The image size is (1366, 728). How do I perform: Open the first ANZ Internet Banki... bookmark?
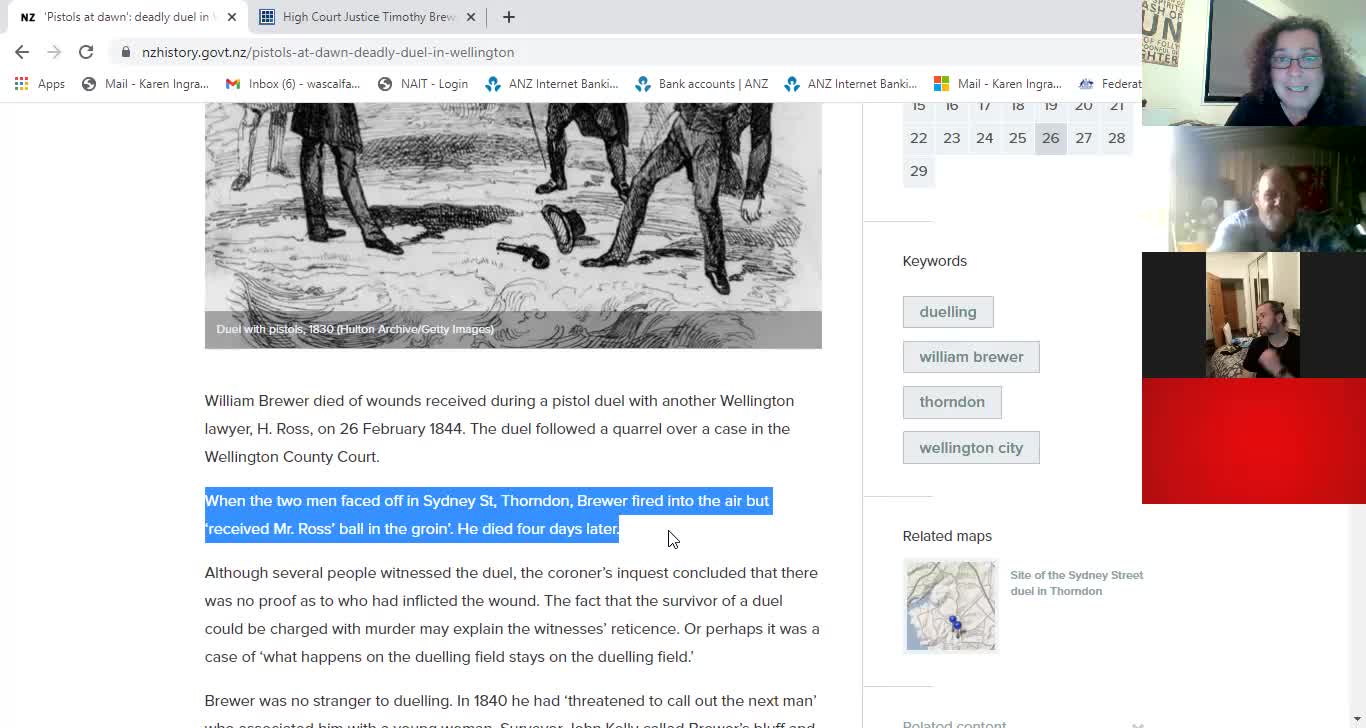[x=551, y=84]
